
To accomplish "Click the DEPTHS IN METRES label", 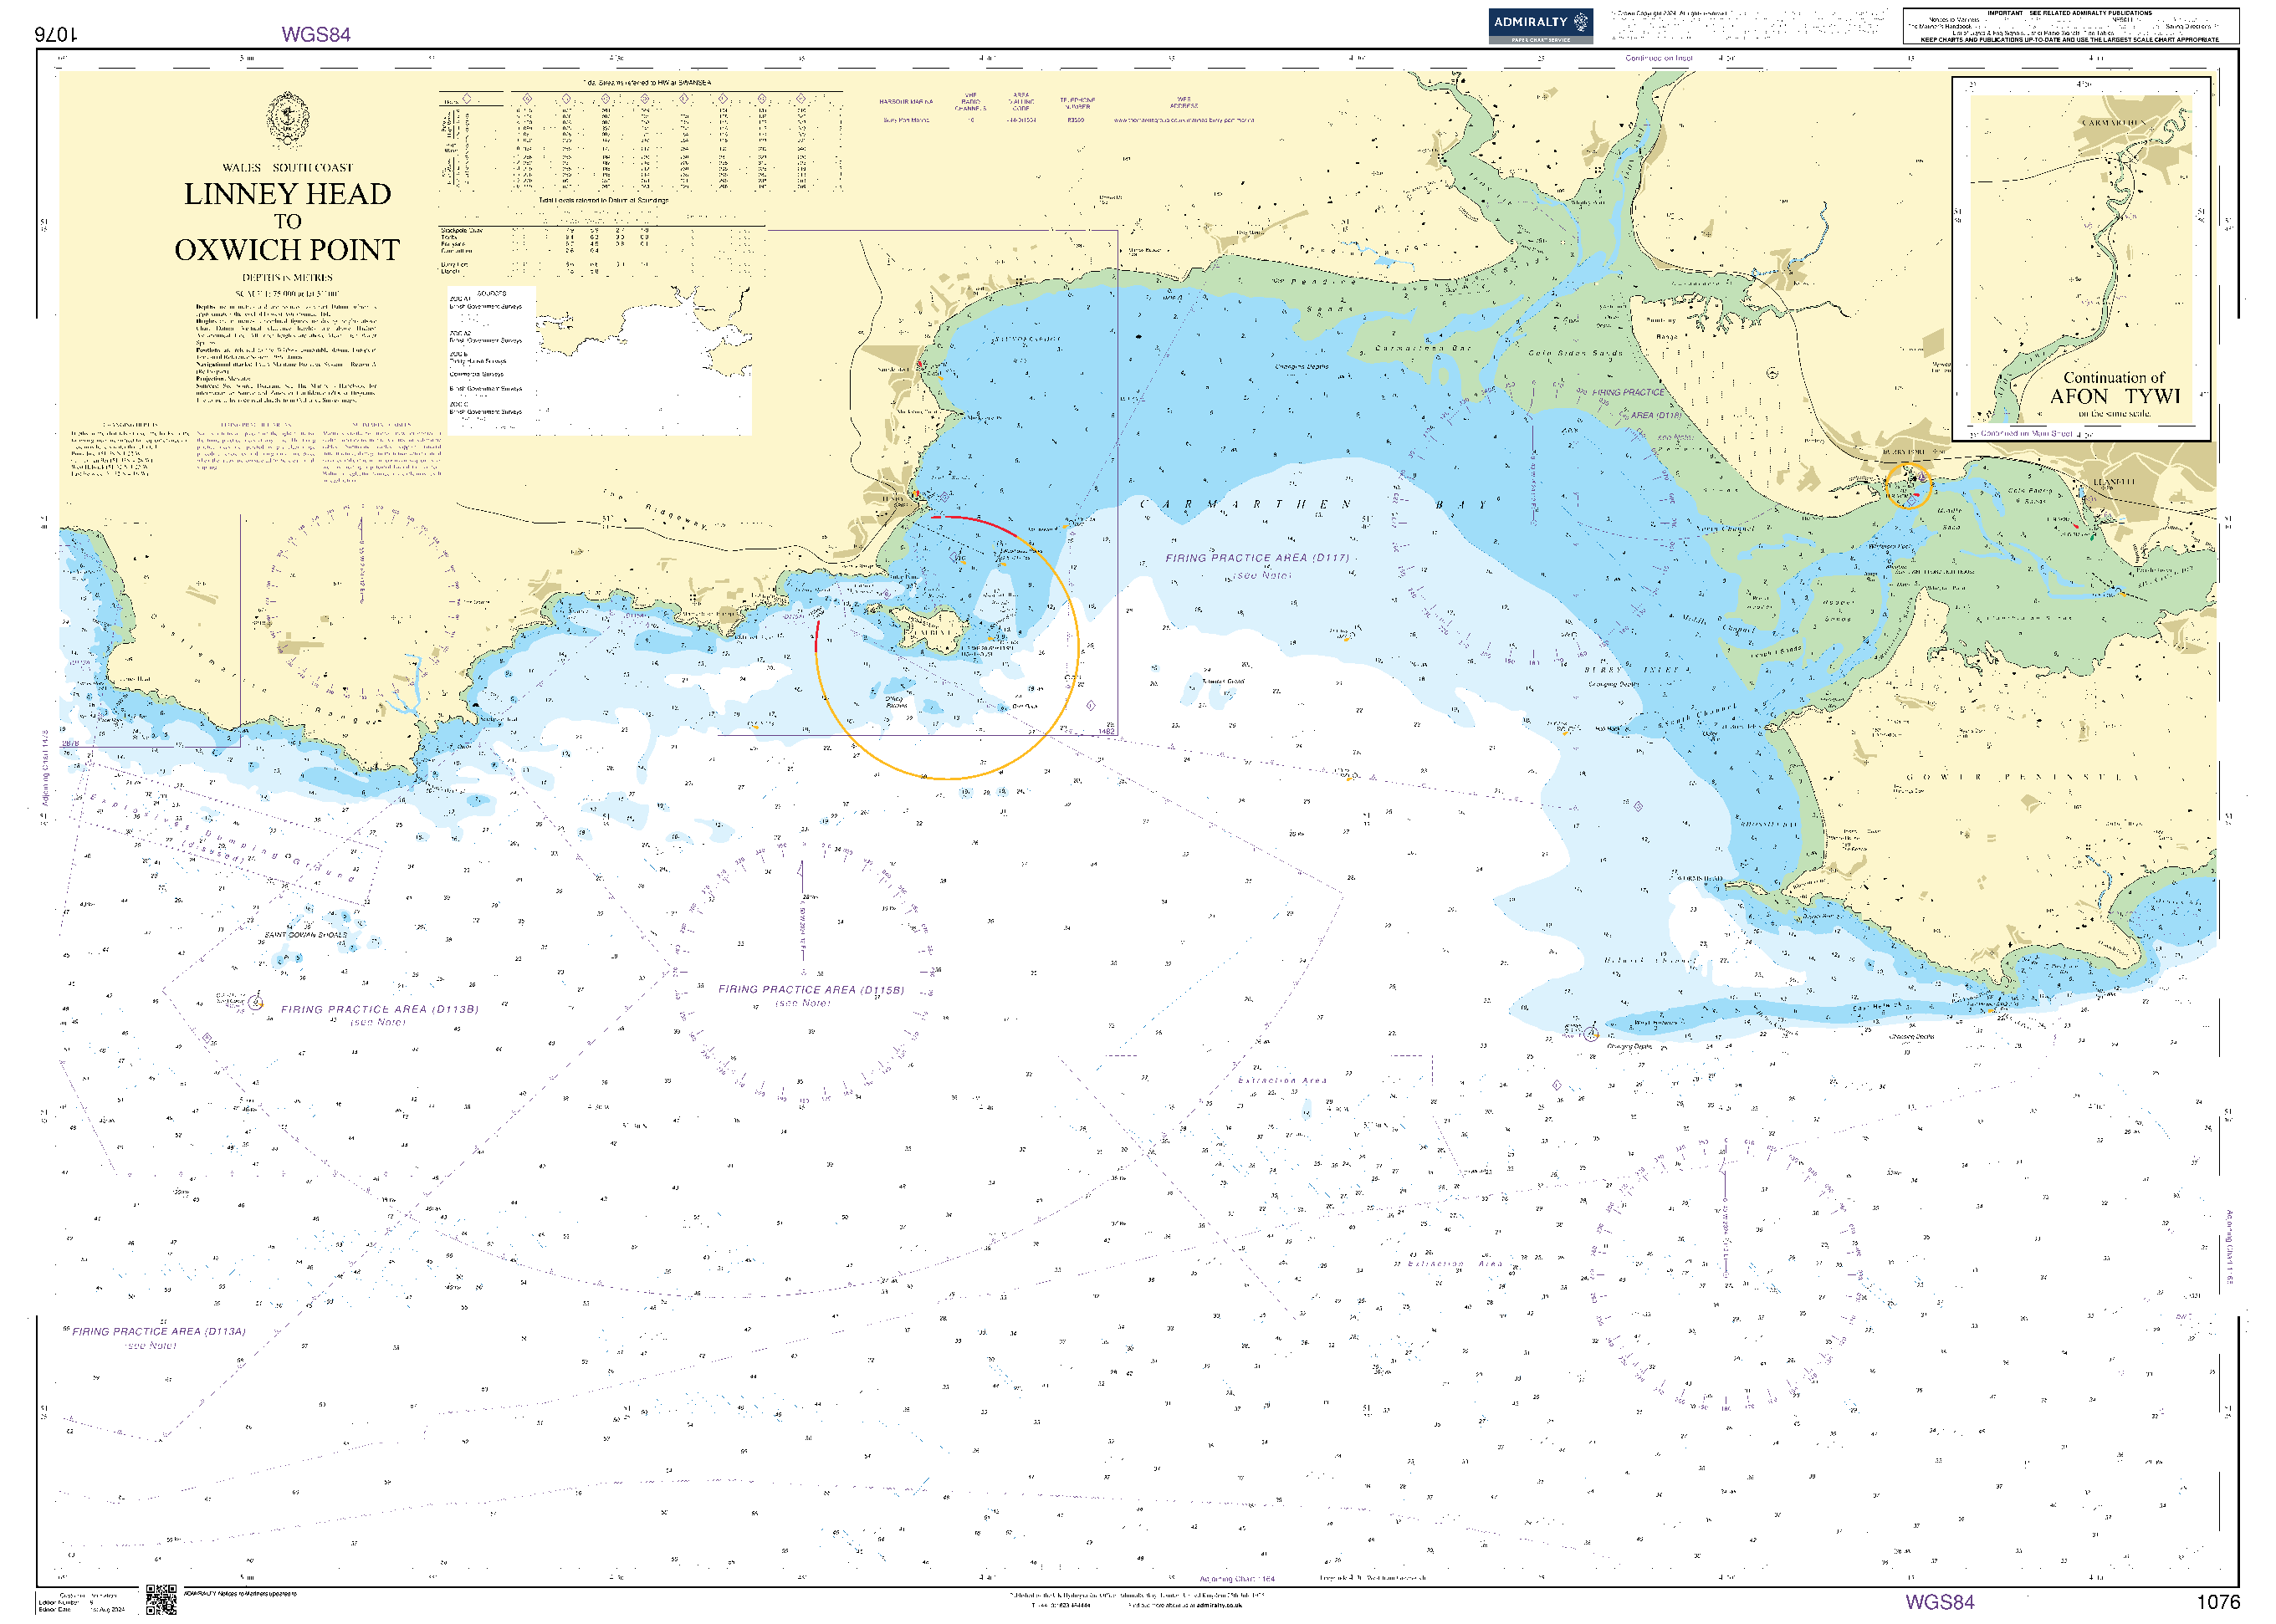I will [287, 278].
